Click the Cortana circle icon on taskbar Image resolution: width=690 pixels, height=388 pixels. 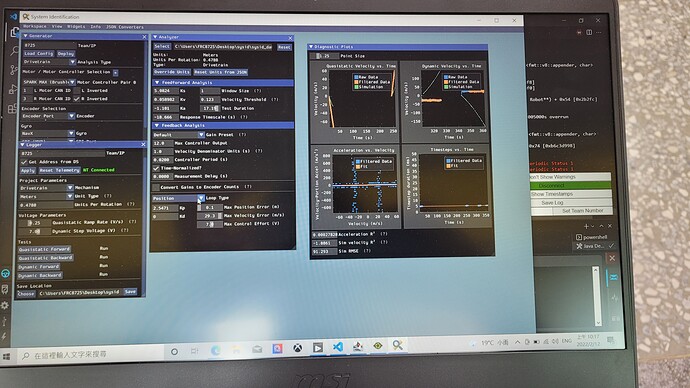tap(174, 351)
